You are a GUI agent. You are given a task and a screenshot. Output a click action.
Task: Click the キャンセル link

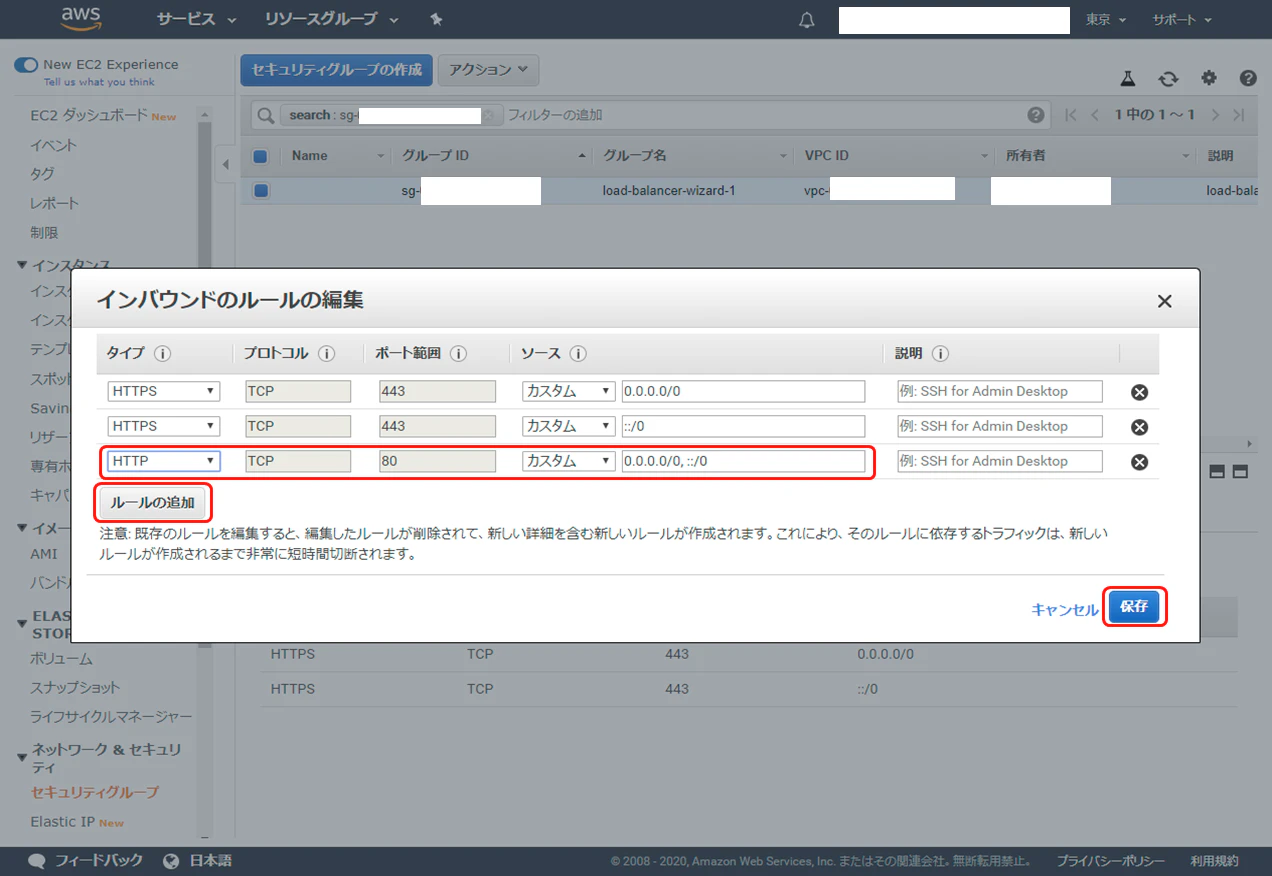click(1064, 610)
